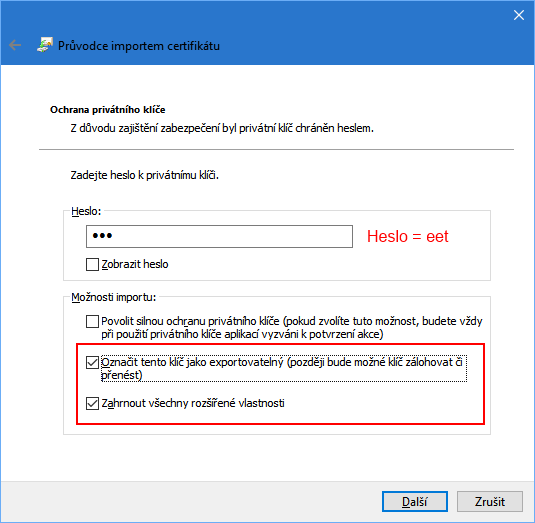Click the Zadejte heslo k privátnímu klíči text
Image resolution: width=535 pixels, height=523 pixels.
point(145,175)
